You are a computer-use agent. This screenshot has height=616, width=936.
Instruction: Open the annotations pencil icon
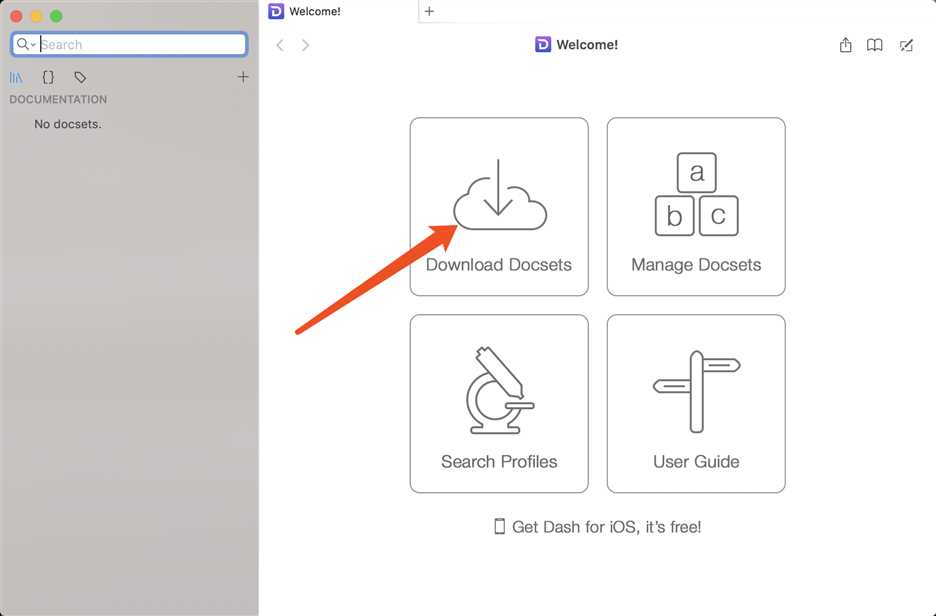[x=906, y=45]
